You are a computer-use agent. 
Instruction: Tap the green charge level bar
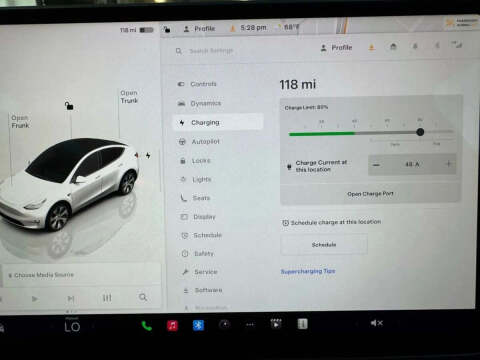pos(321,134)
